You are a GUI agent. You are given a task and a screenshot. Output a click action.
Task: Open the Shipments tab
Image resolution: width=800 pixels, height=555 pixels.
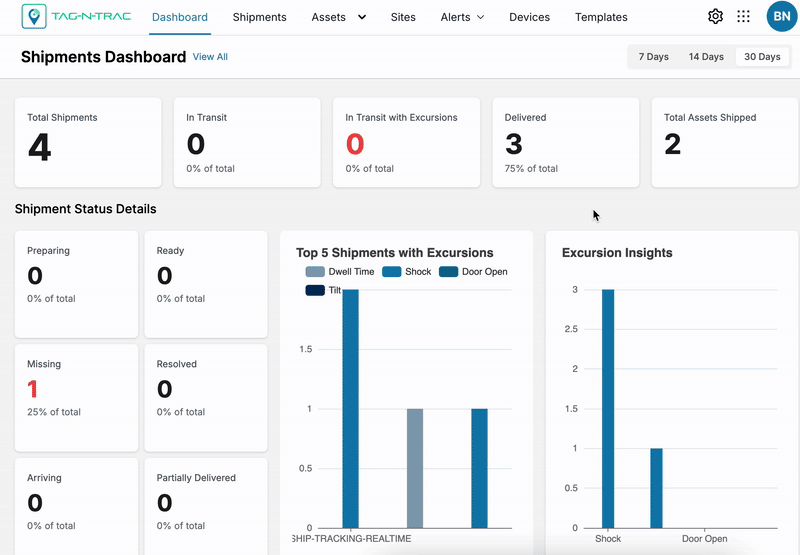click(x=259, y=17)
